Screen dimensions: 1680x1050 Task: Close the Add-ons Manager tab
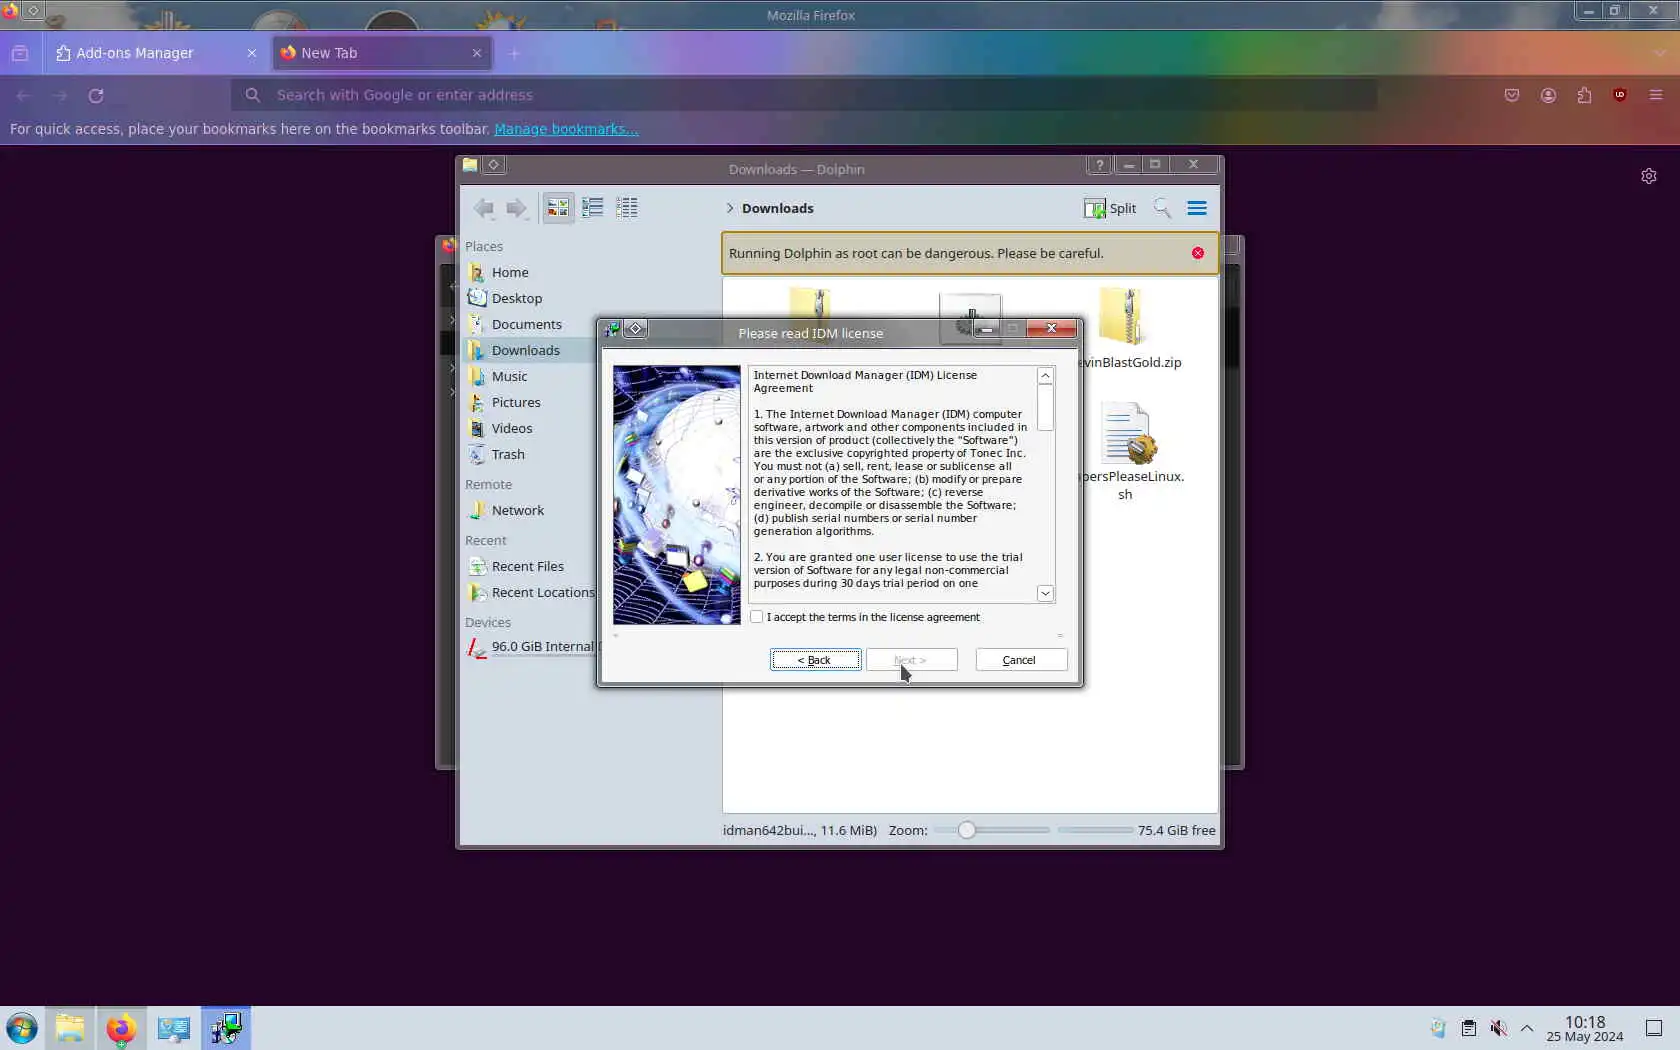[252, 53]
